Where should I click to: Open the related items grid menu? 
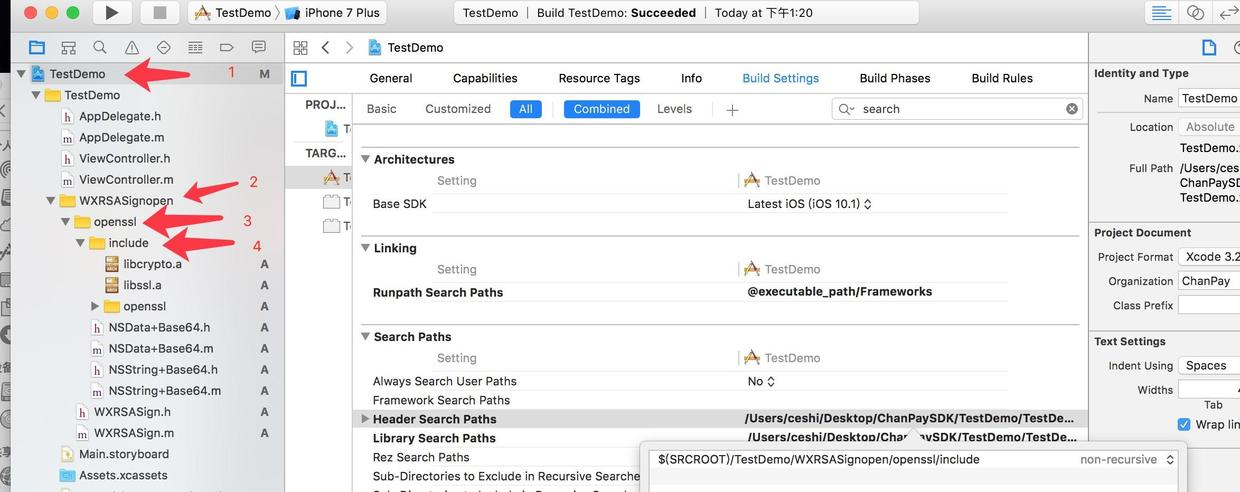point(300,47)
